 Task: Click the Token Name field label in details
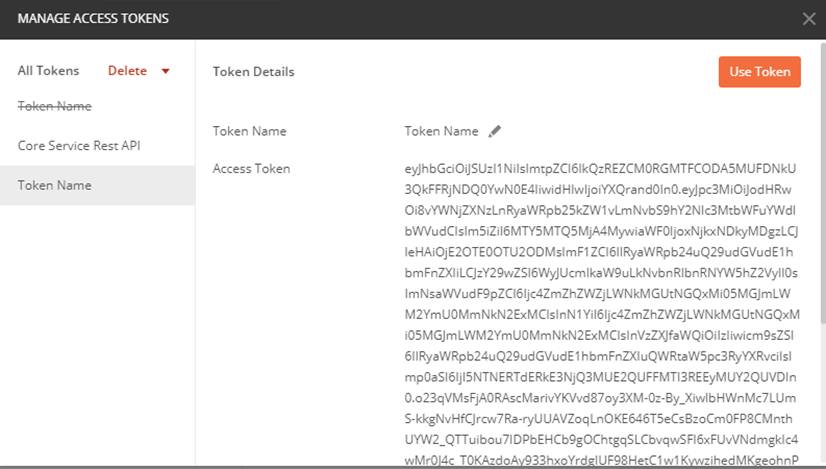(x=250, y=131)
